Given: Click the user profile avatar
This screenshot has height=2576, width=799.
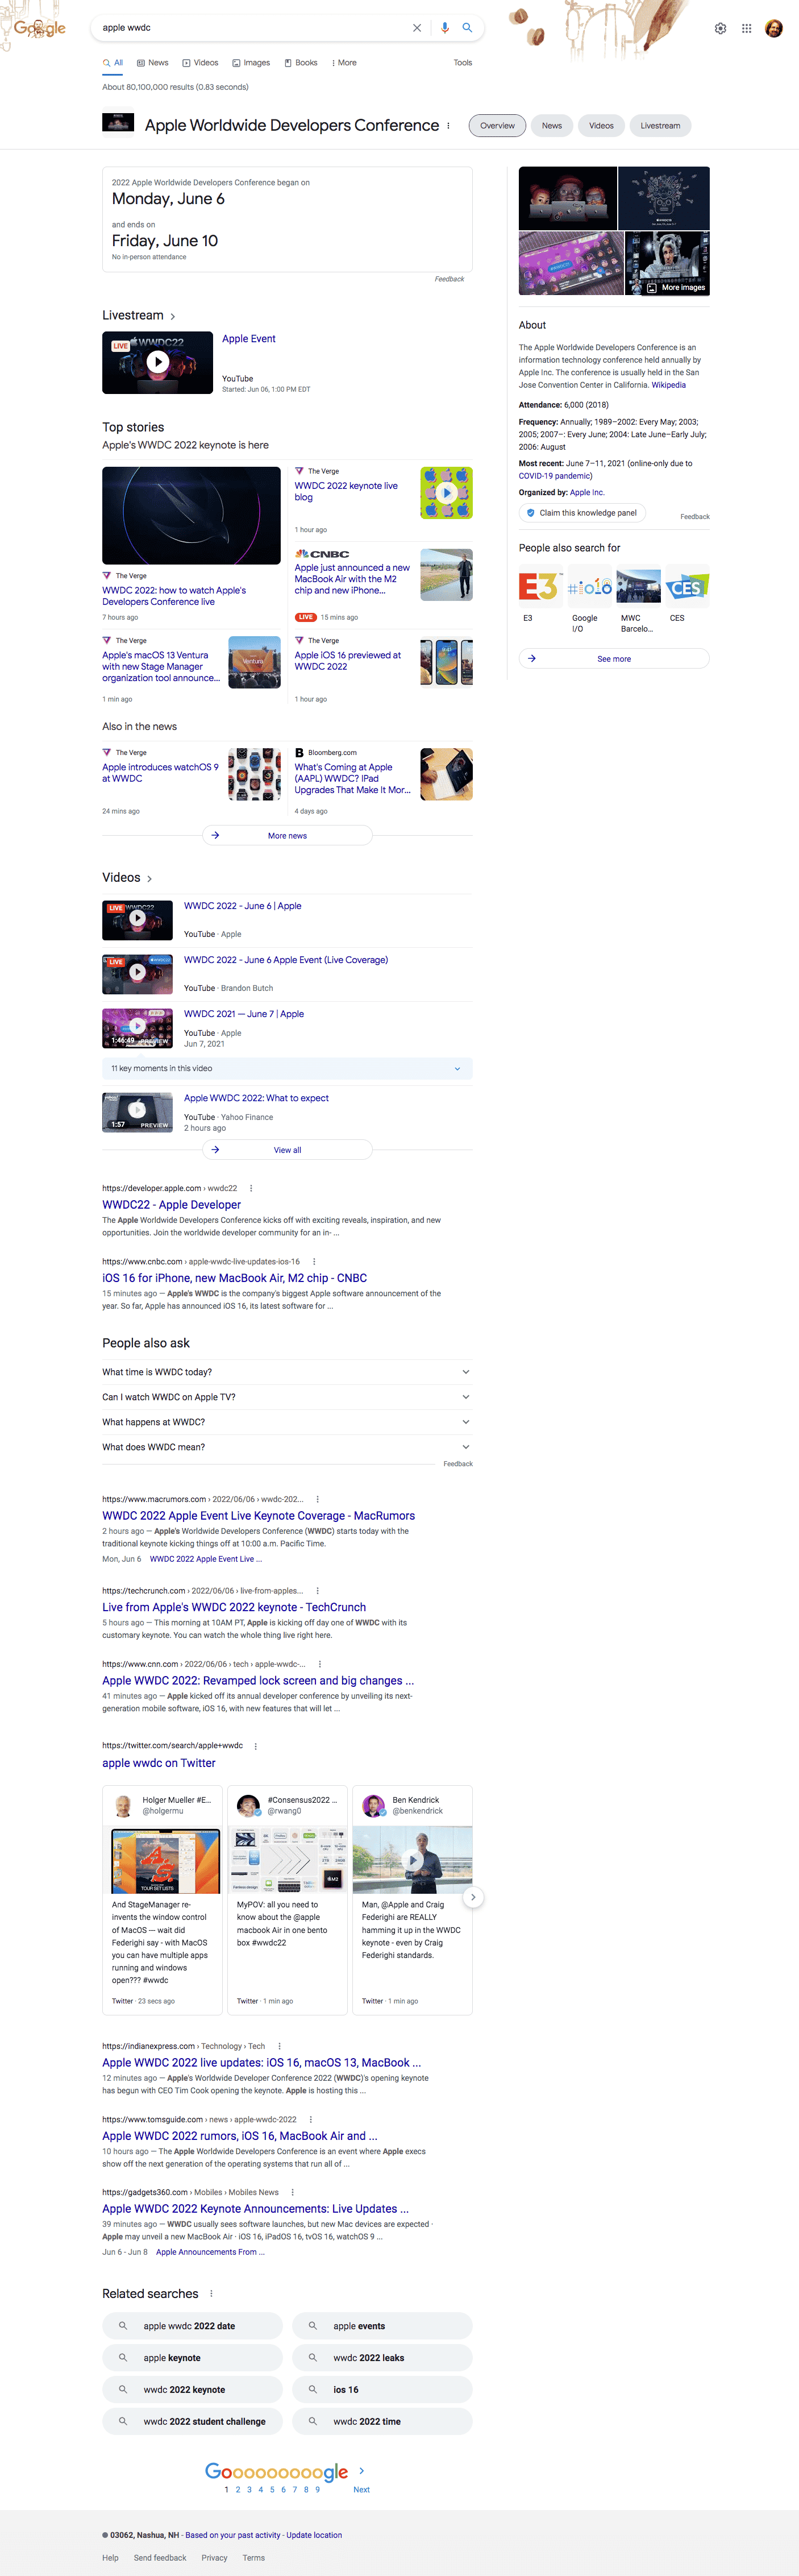Looking at the screenshot, I should click(773, 29).
